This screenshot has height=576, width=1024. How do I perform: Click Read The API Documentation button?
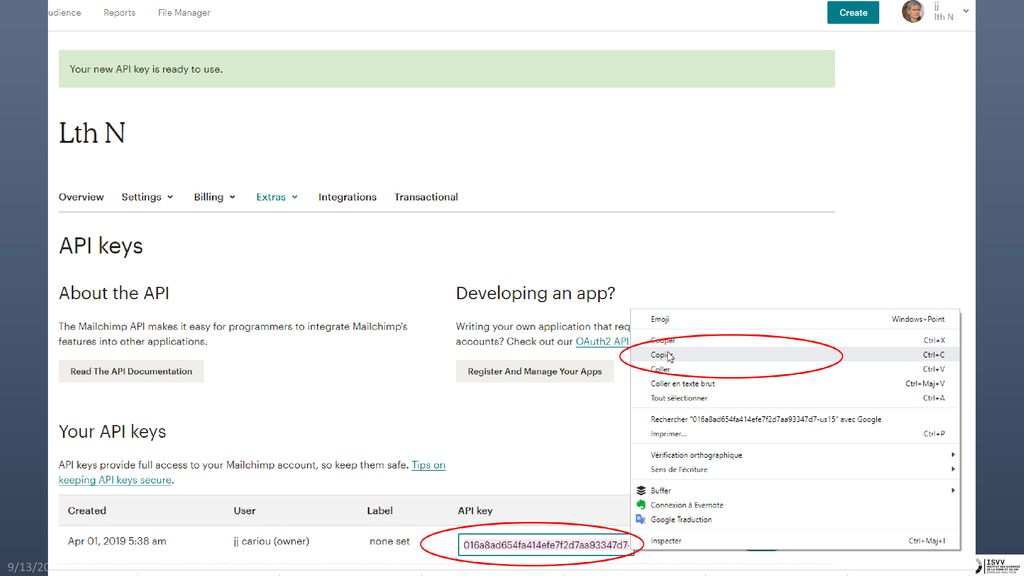point(131,371)
